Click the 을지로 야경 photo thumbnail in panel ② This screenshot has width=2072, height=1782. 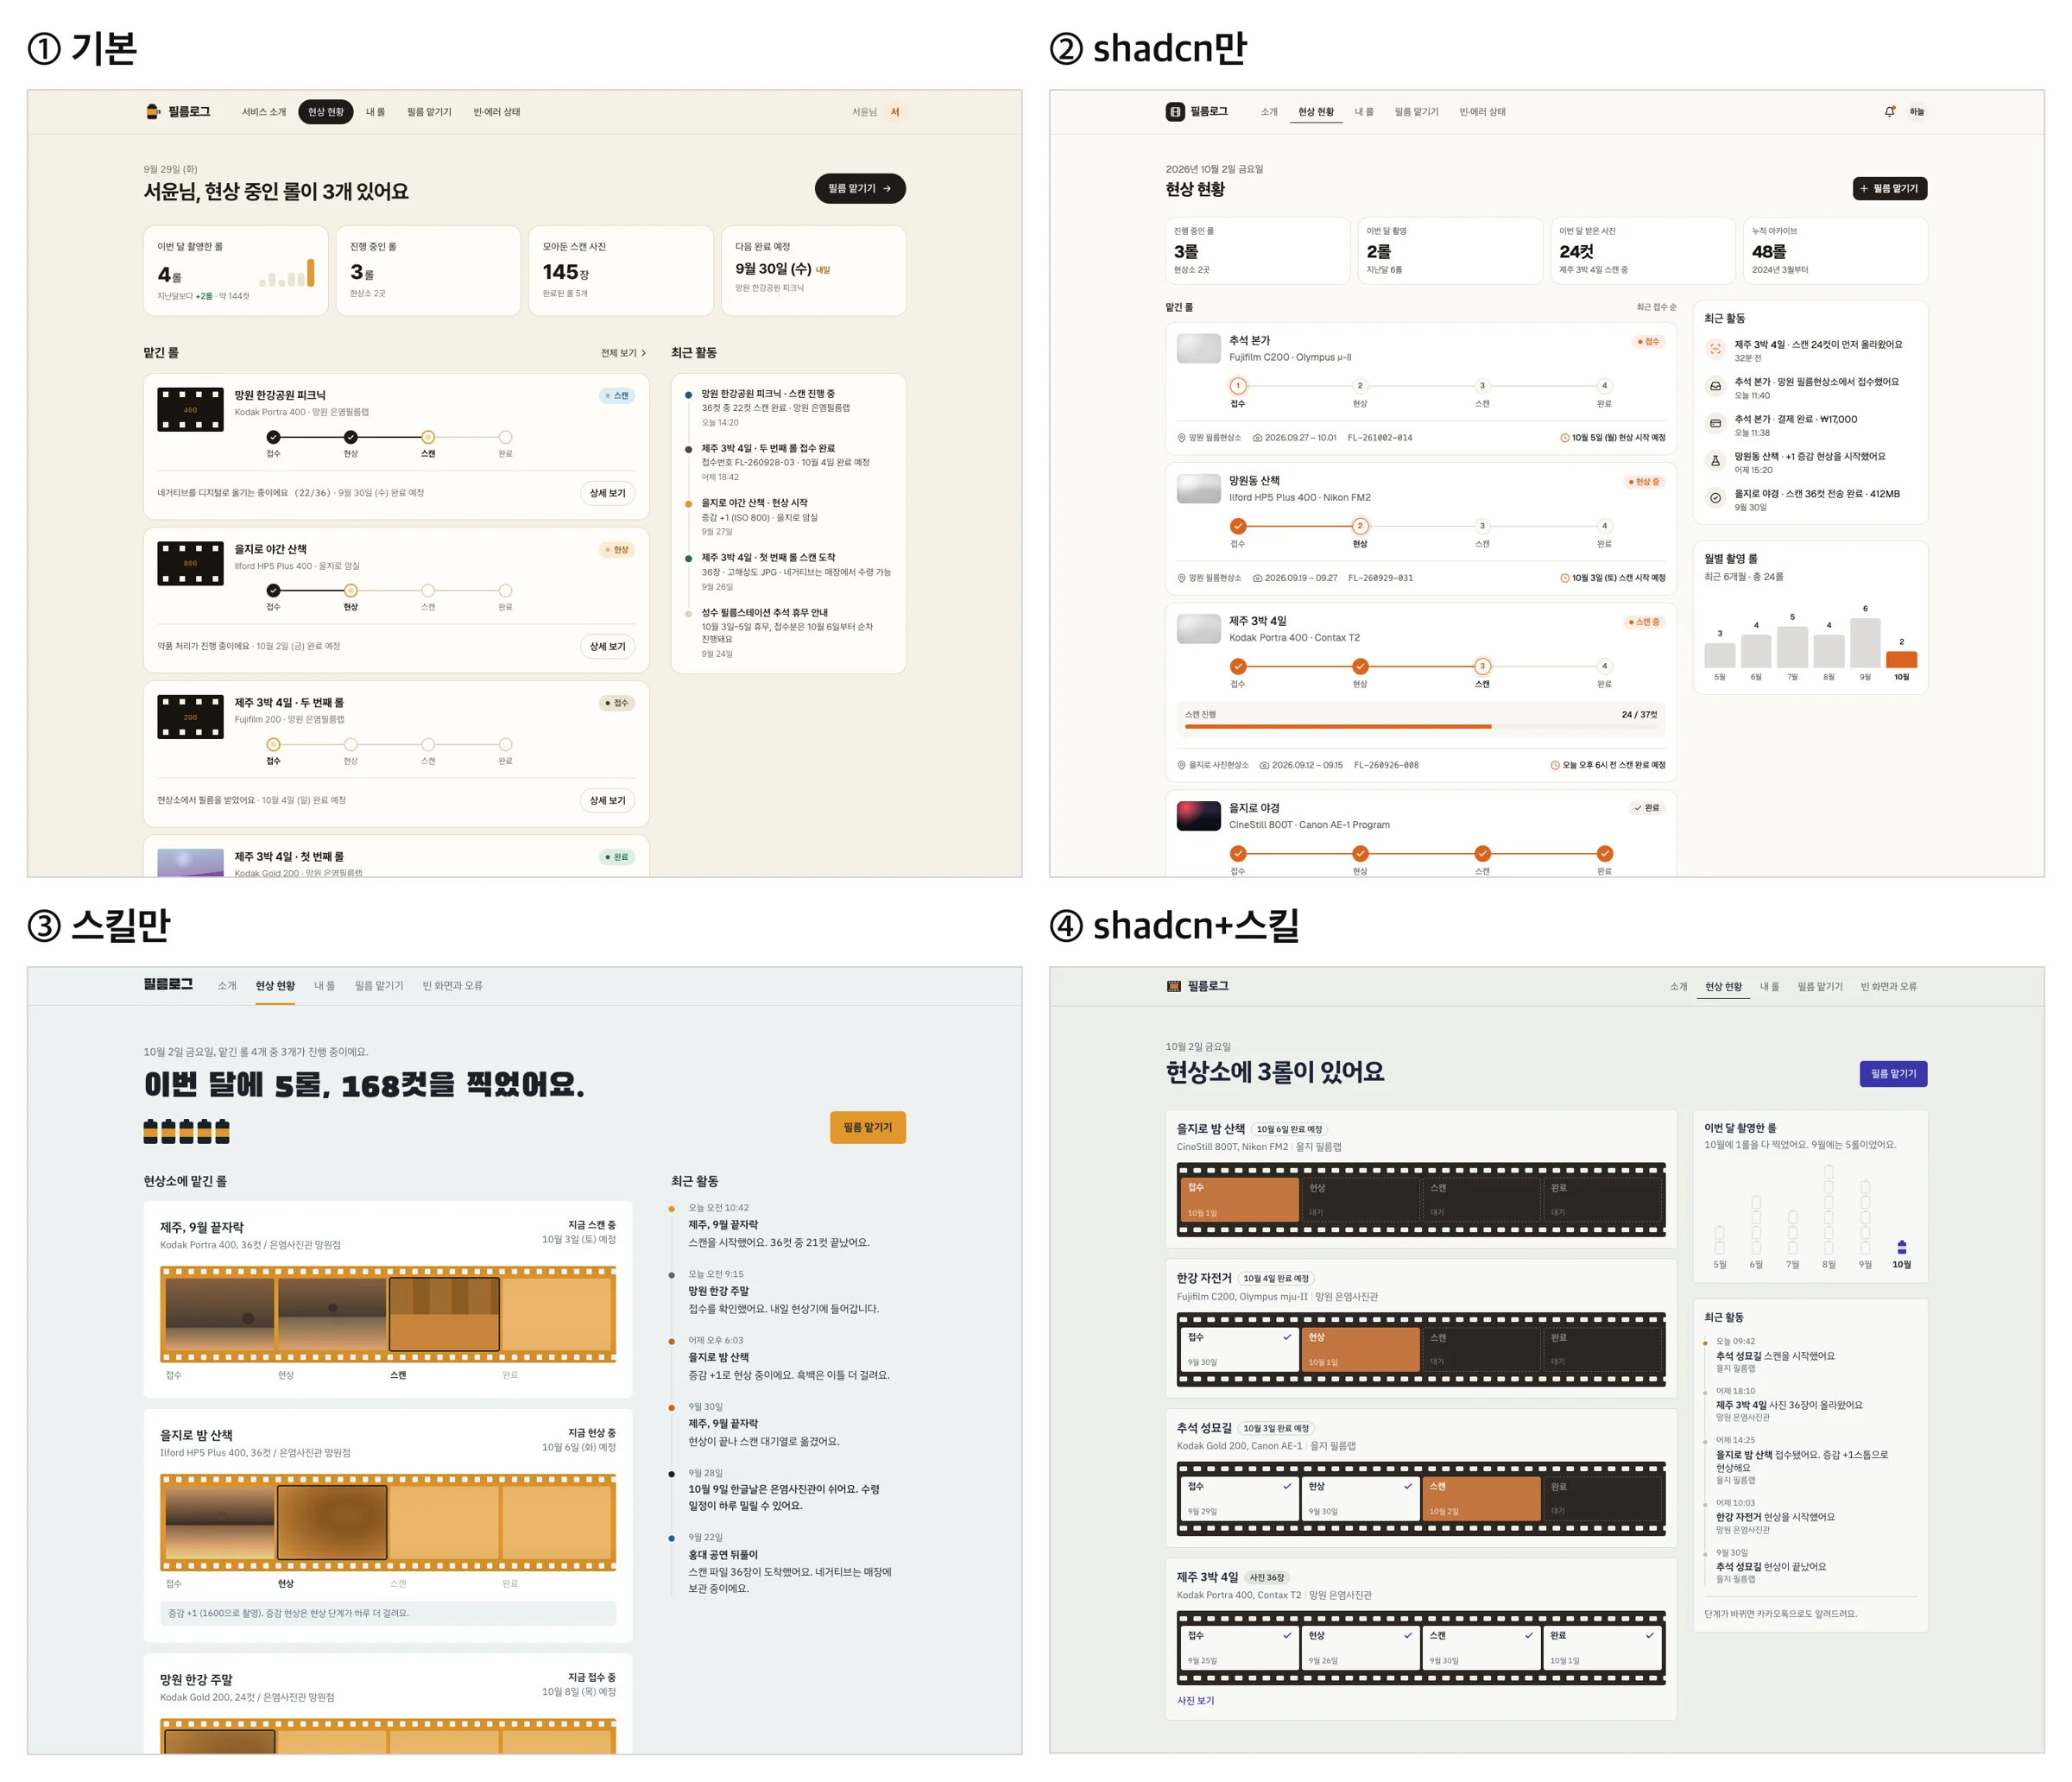tap(1198, 816)
